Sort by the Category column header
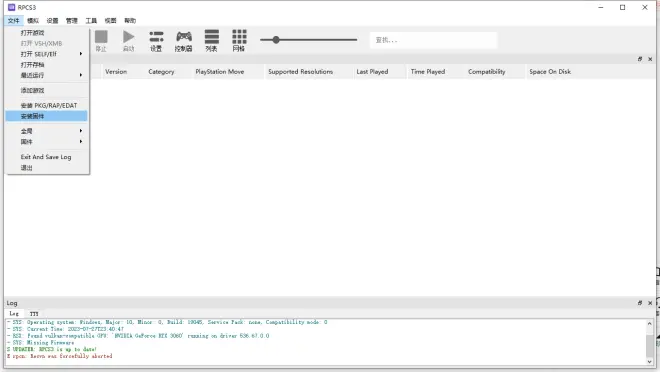 [x=161, y=72]
